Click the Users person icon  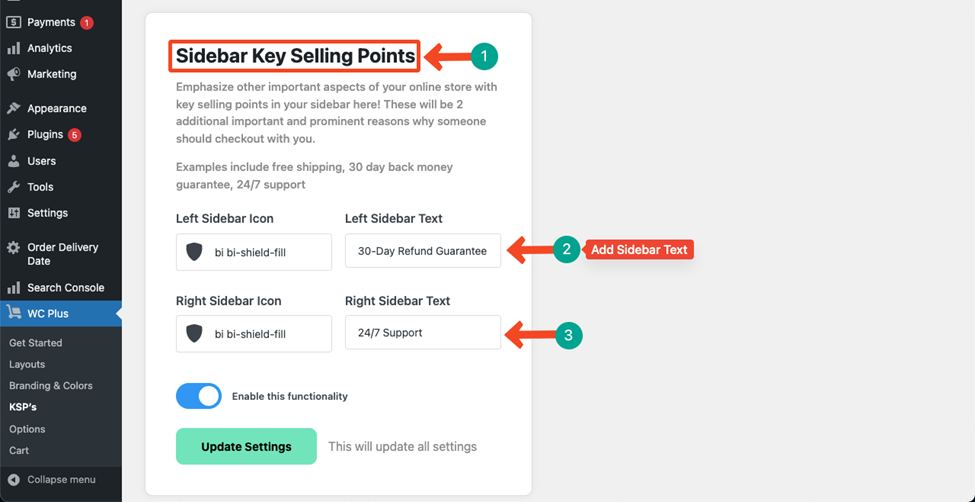click(x=14, y=161)
